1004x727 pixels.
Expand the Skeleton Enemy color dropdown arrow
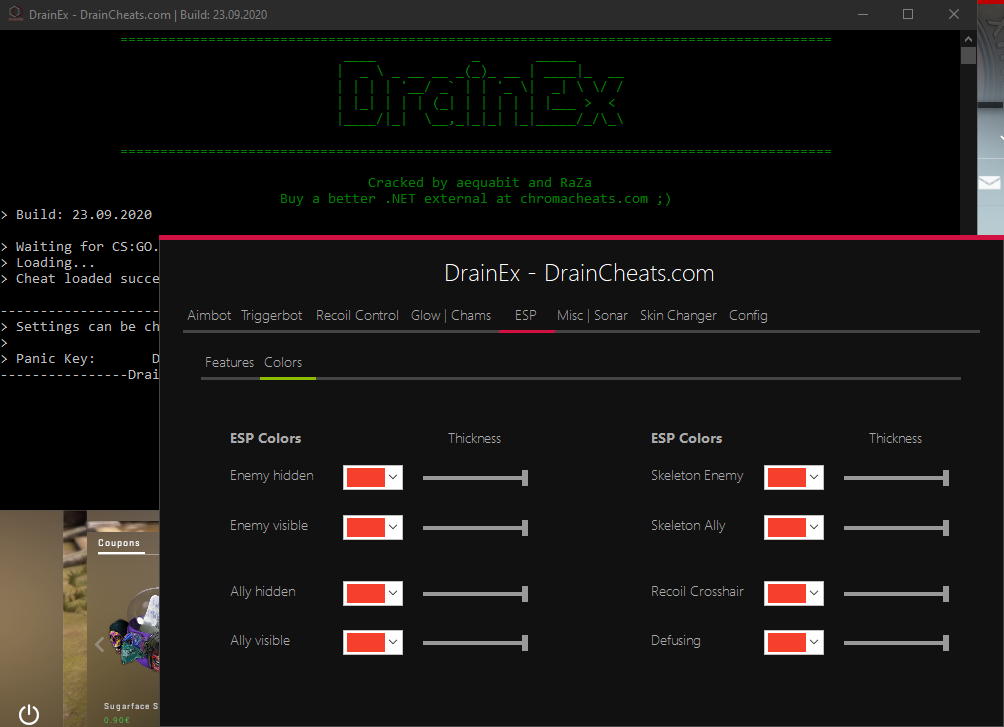click(x=814, y=477)
